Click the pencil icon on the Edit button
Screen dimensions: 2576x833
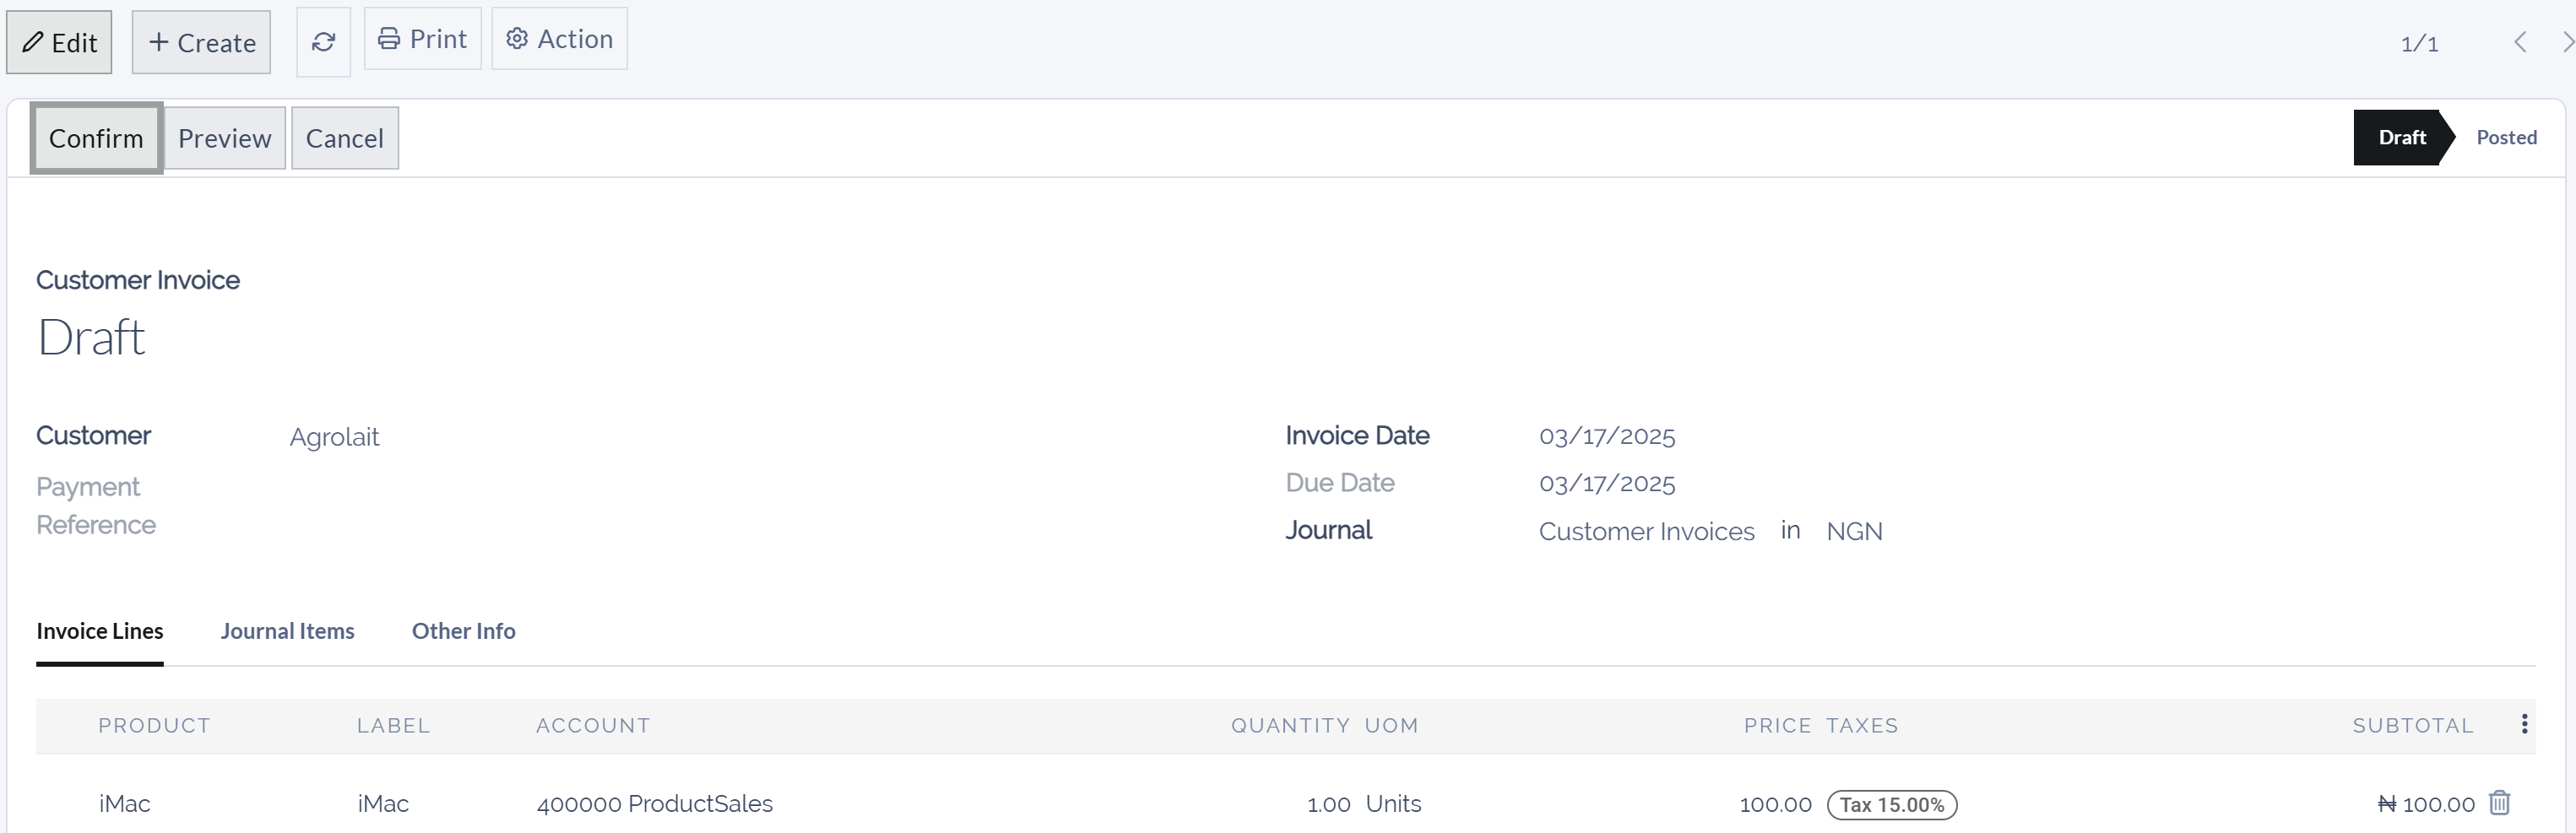(x=31, y=42)
